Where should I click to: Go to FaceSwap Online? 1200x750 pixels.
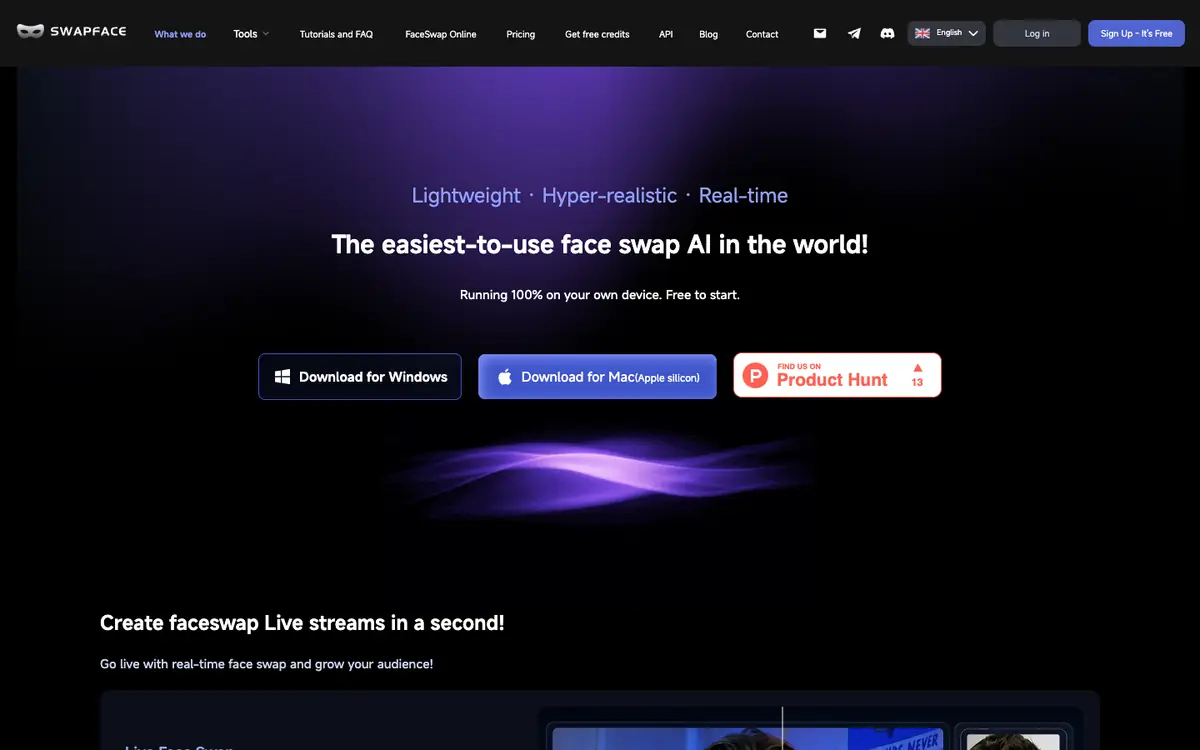441,34
